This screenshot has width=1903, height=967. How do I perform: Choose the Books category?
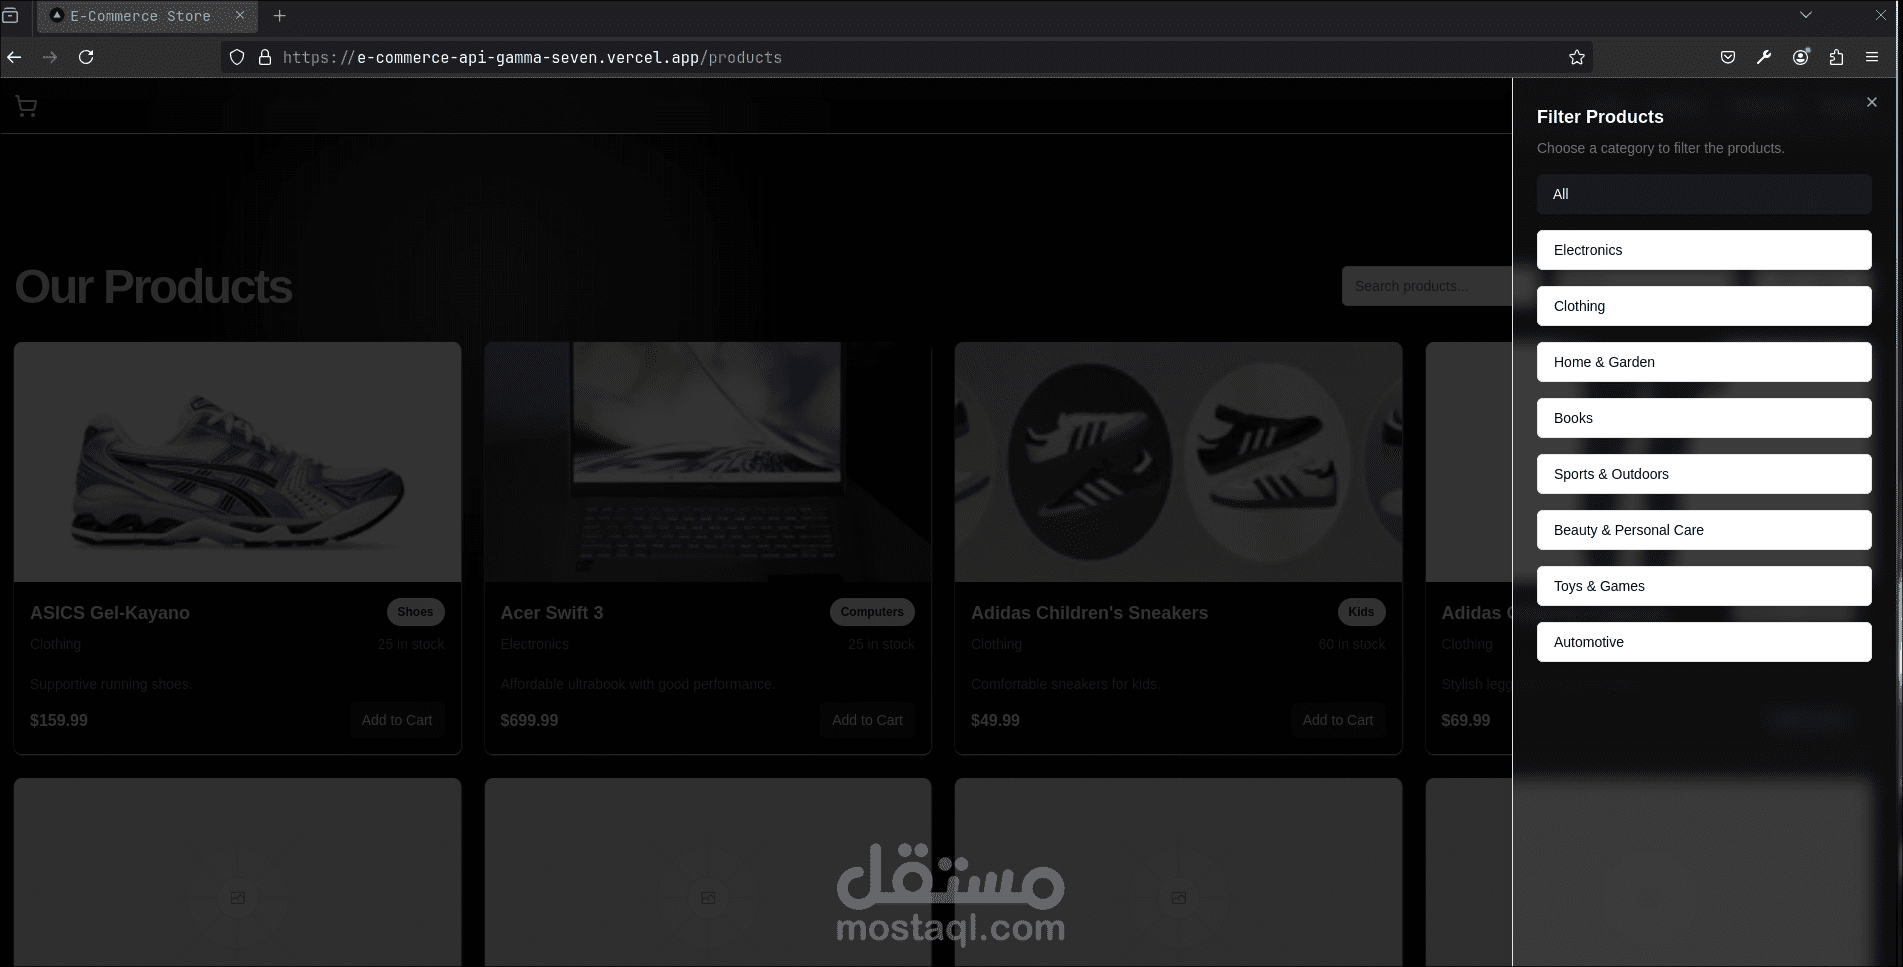click(x=1704, y=418)
